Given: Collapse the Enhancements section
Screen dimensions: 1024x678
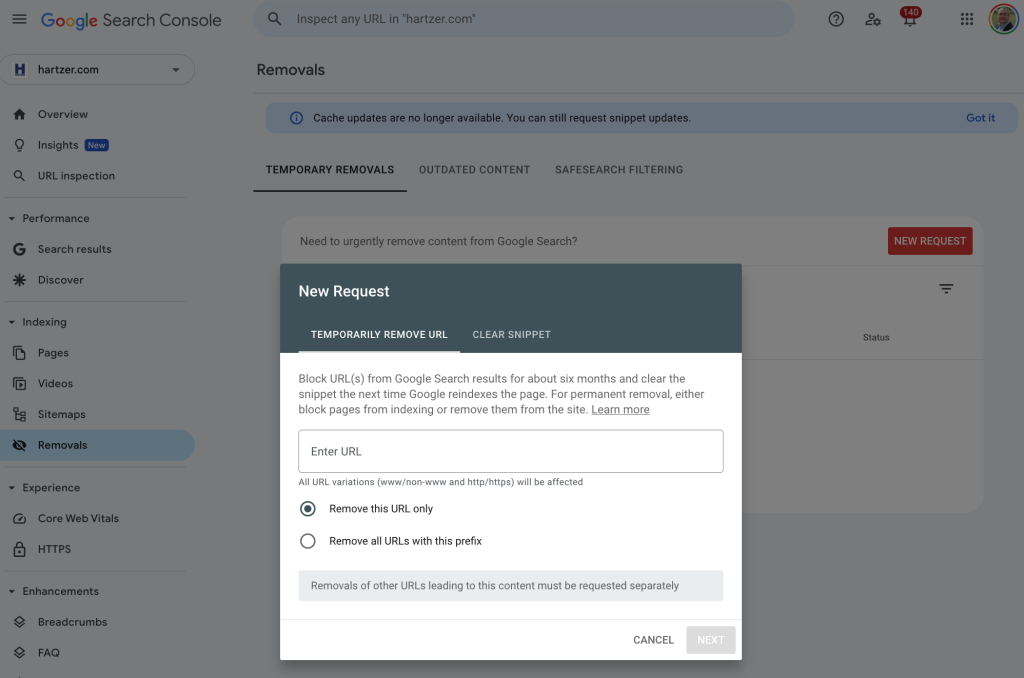Looking at the screenshot, I should click(x=12, y=591).
